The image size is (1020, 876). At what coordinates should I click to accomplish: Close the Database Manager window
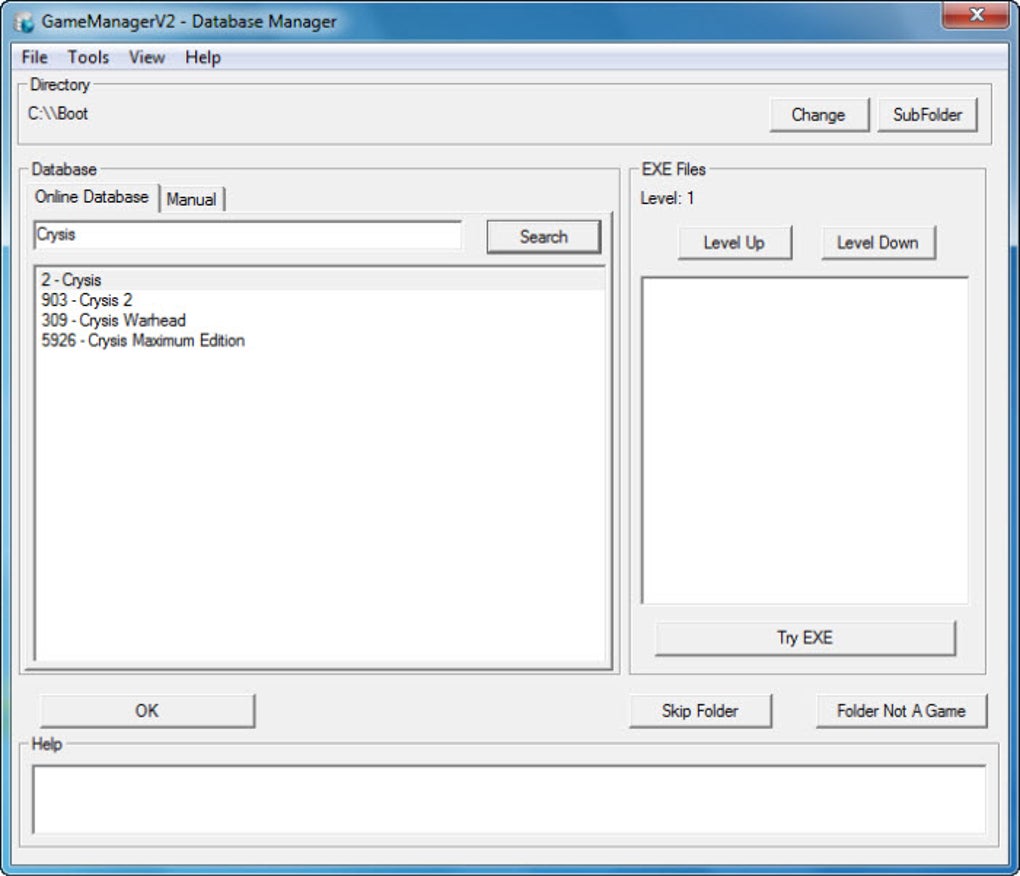[975, 15]
